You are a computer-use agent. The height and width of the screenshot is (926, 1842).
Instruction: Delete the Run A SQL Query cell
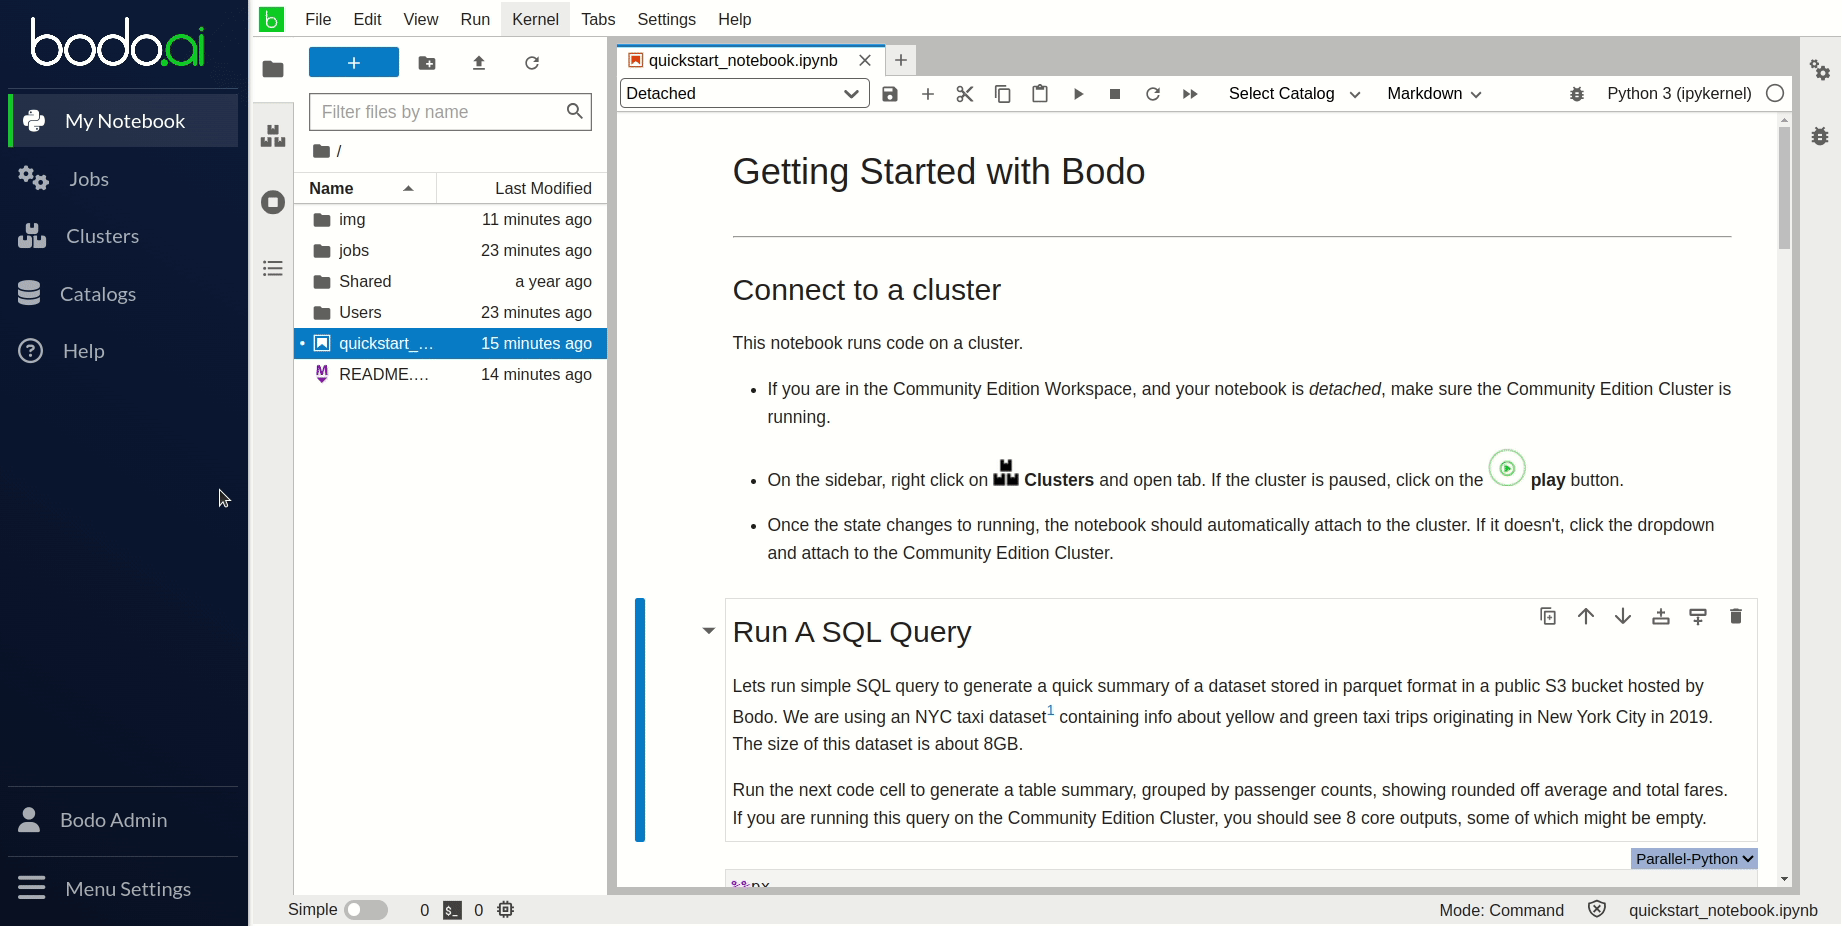point(1736,616)
